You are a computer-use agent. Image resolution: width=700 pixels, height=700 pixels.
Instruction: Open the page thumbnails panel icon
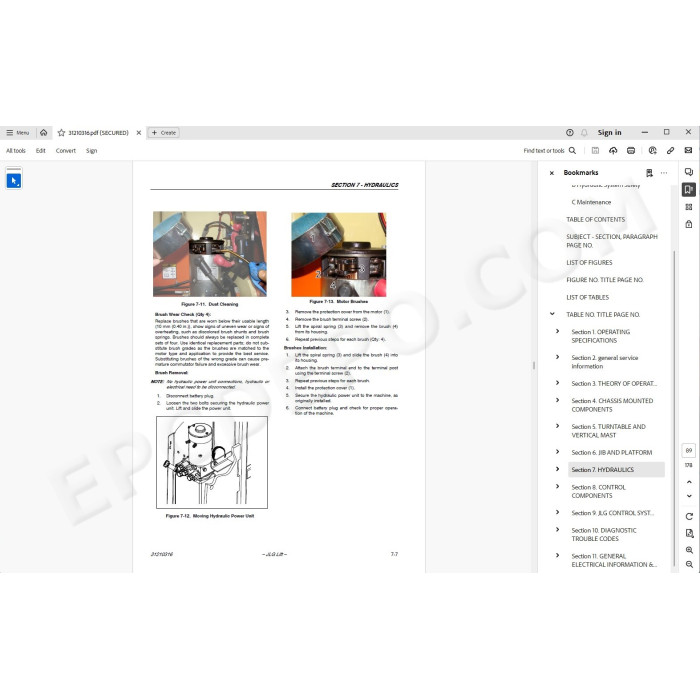tap(689, 207)
